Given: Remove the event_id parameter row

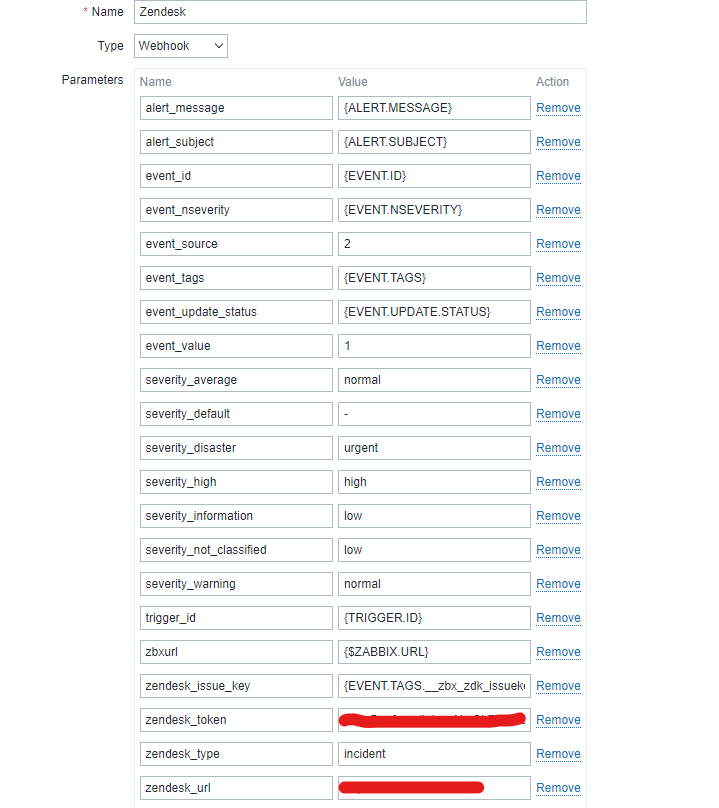Looking at the screenshot, I should 558,176.
